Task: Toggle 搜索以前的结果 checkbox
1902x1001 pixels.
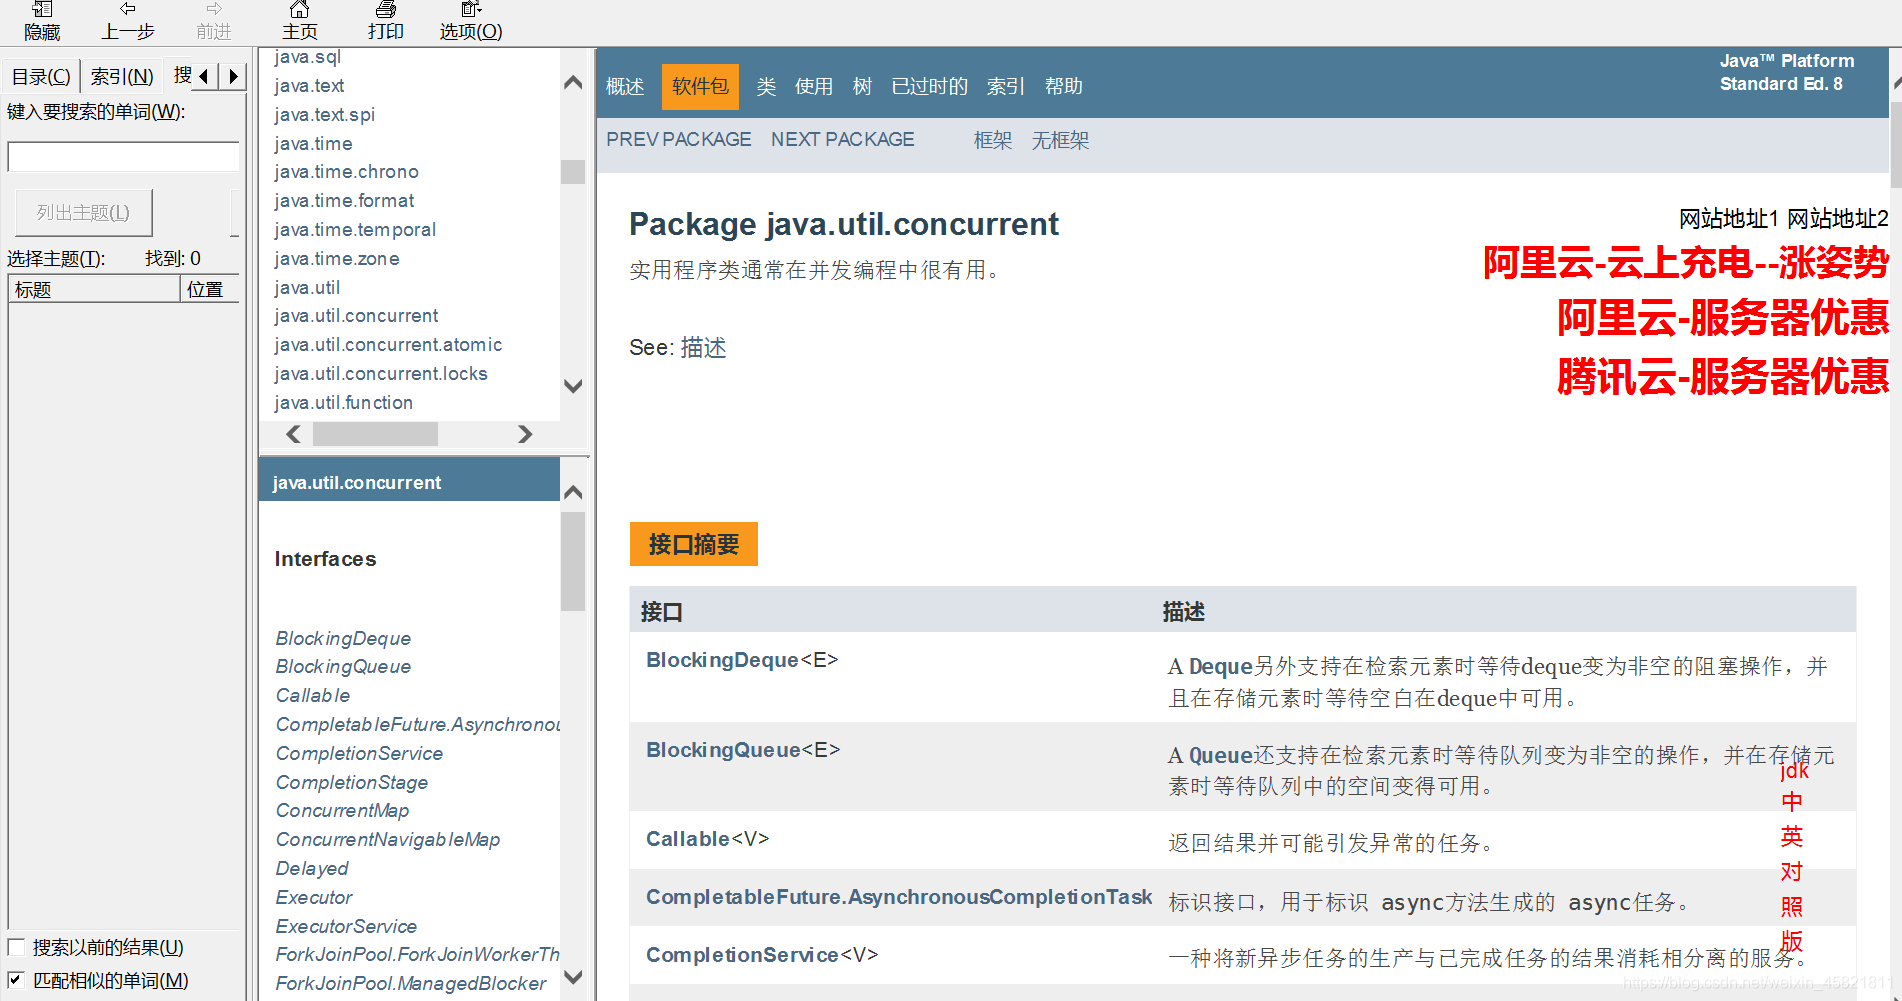Action: (x=16, y=947)
